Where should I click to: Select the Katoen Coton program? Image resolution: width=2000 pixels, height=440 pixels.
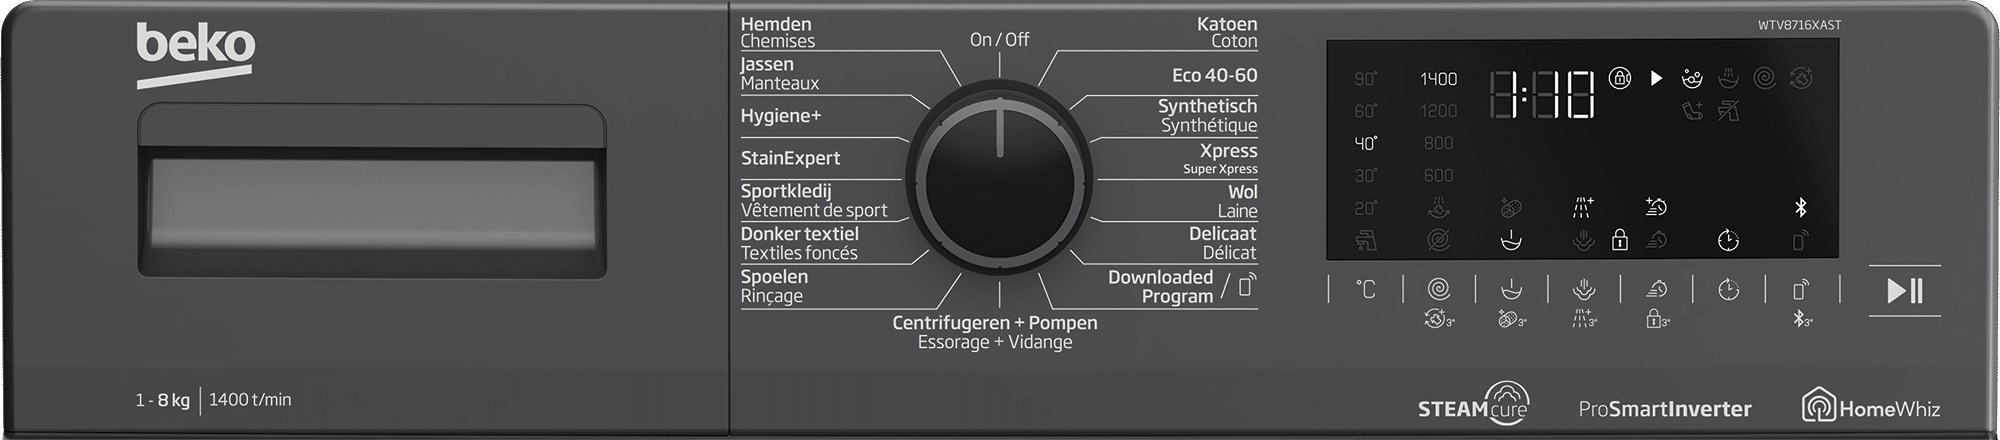1227,32
